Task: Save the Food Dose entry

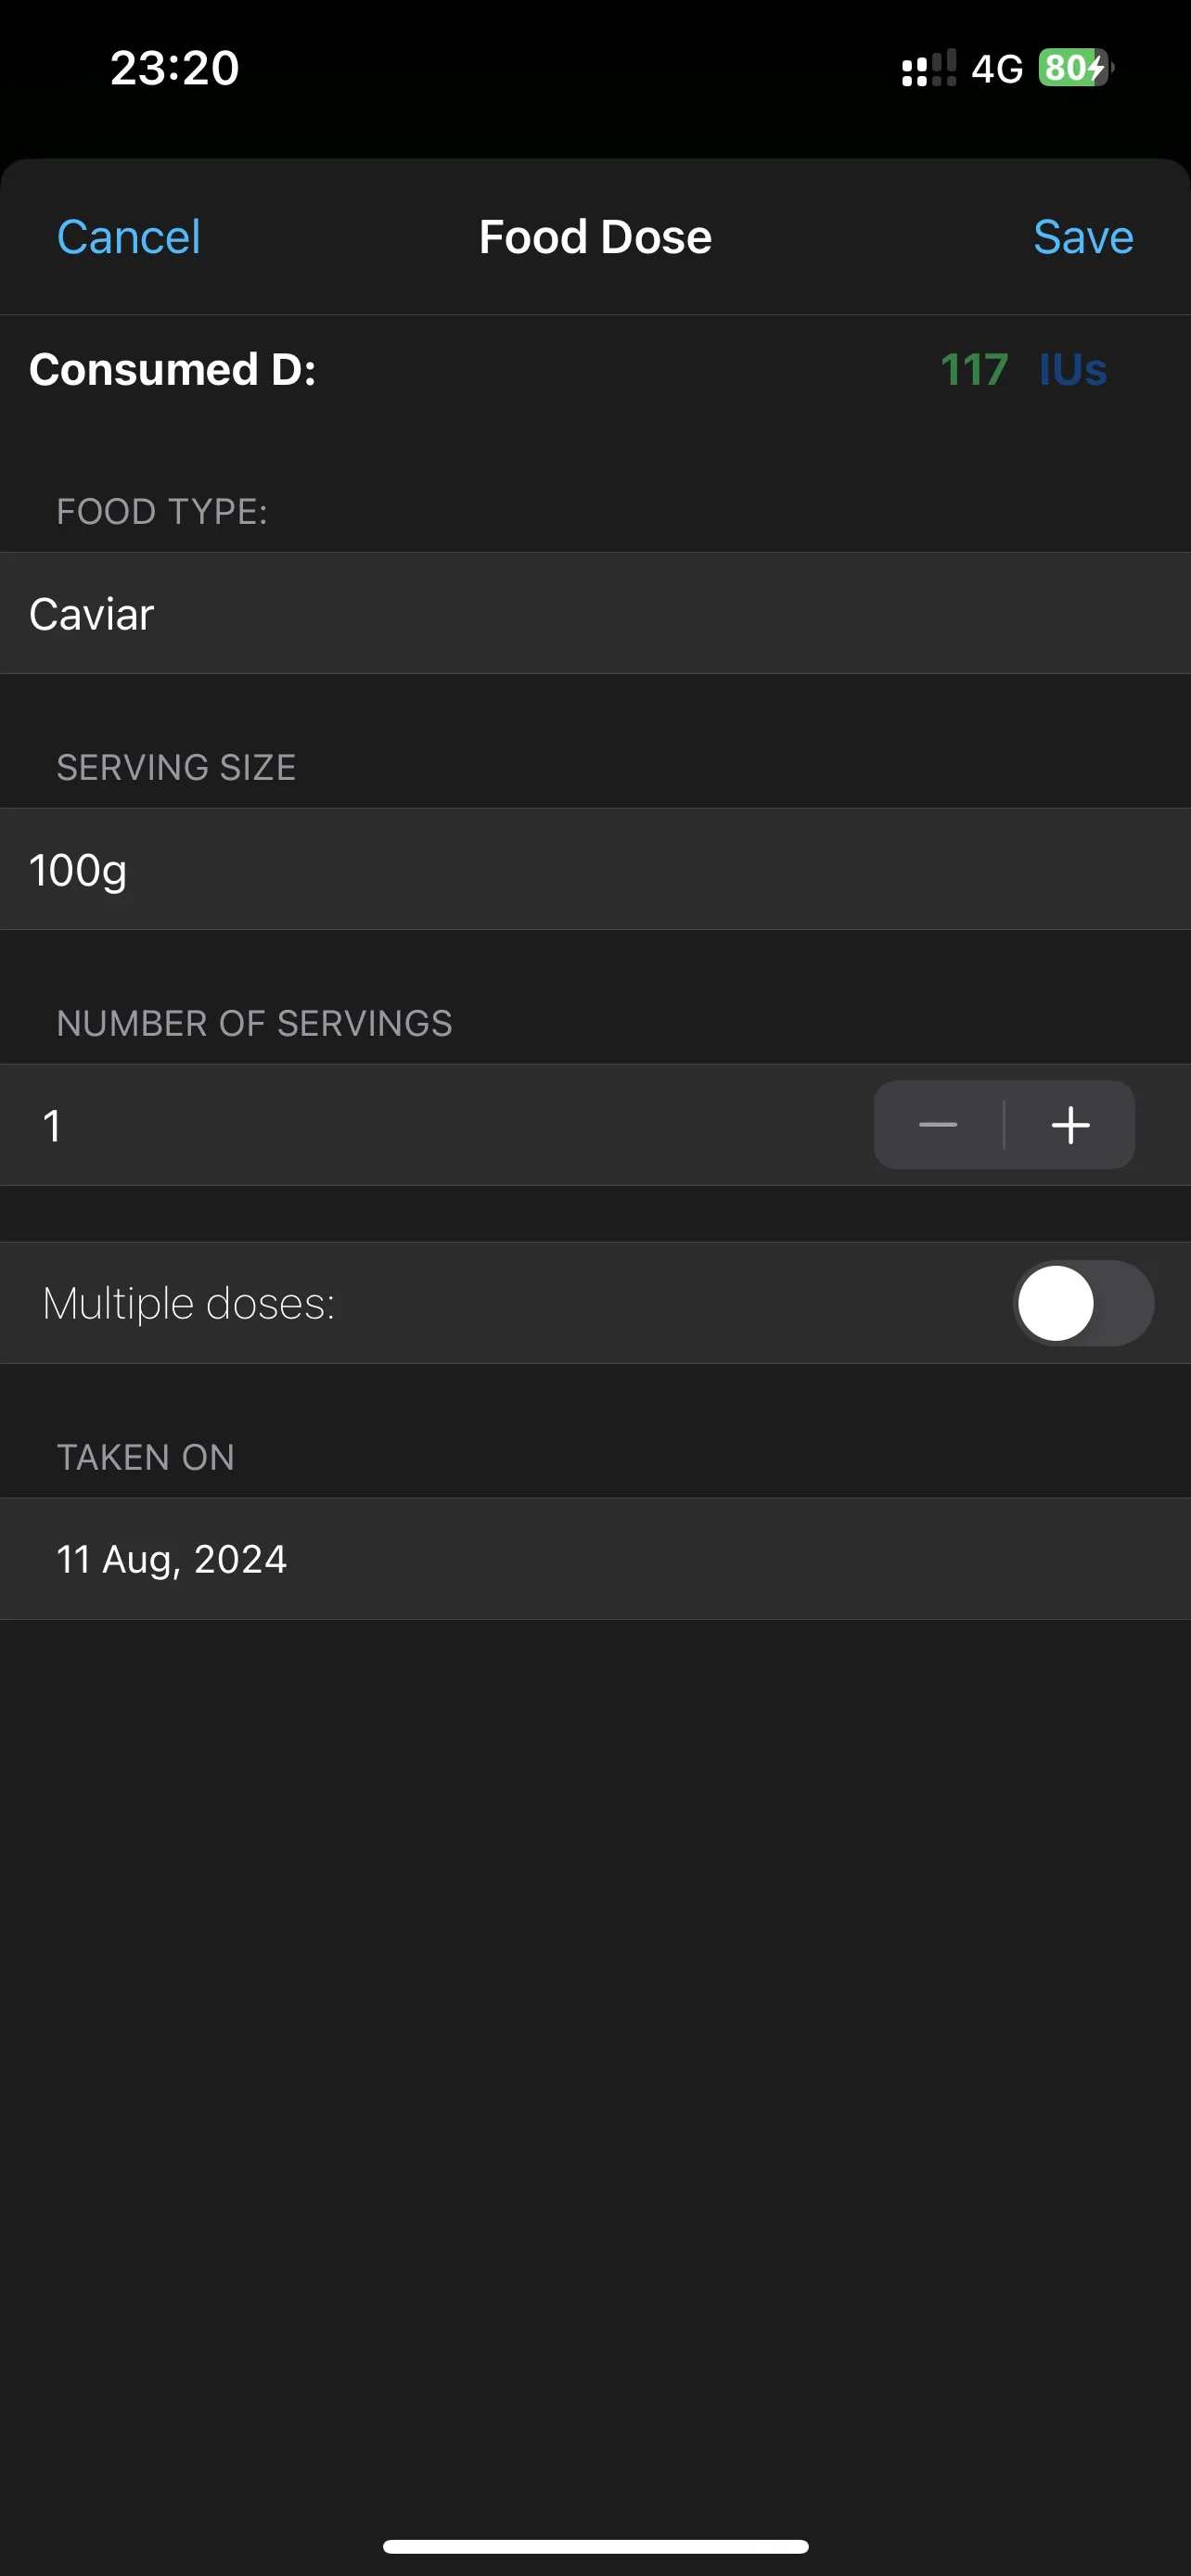Action: [x=1083, y=237]
